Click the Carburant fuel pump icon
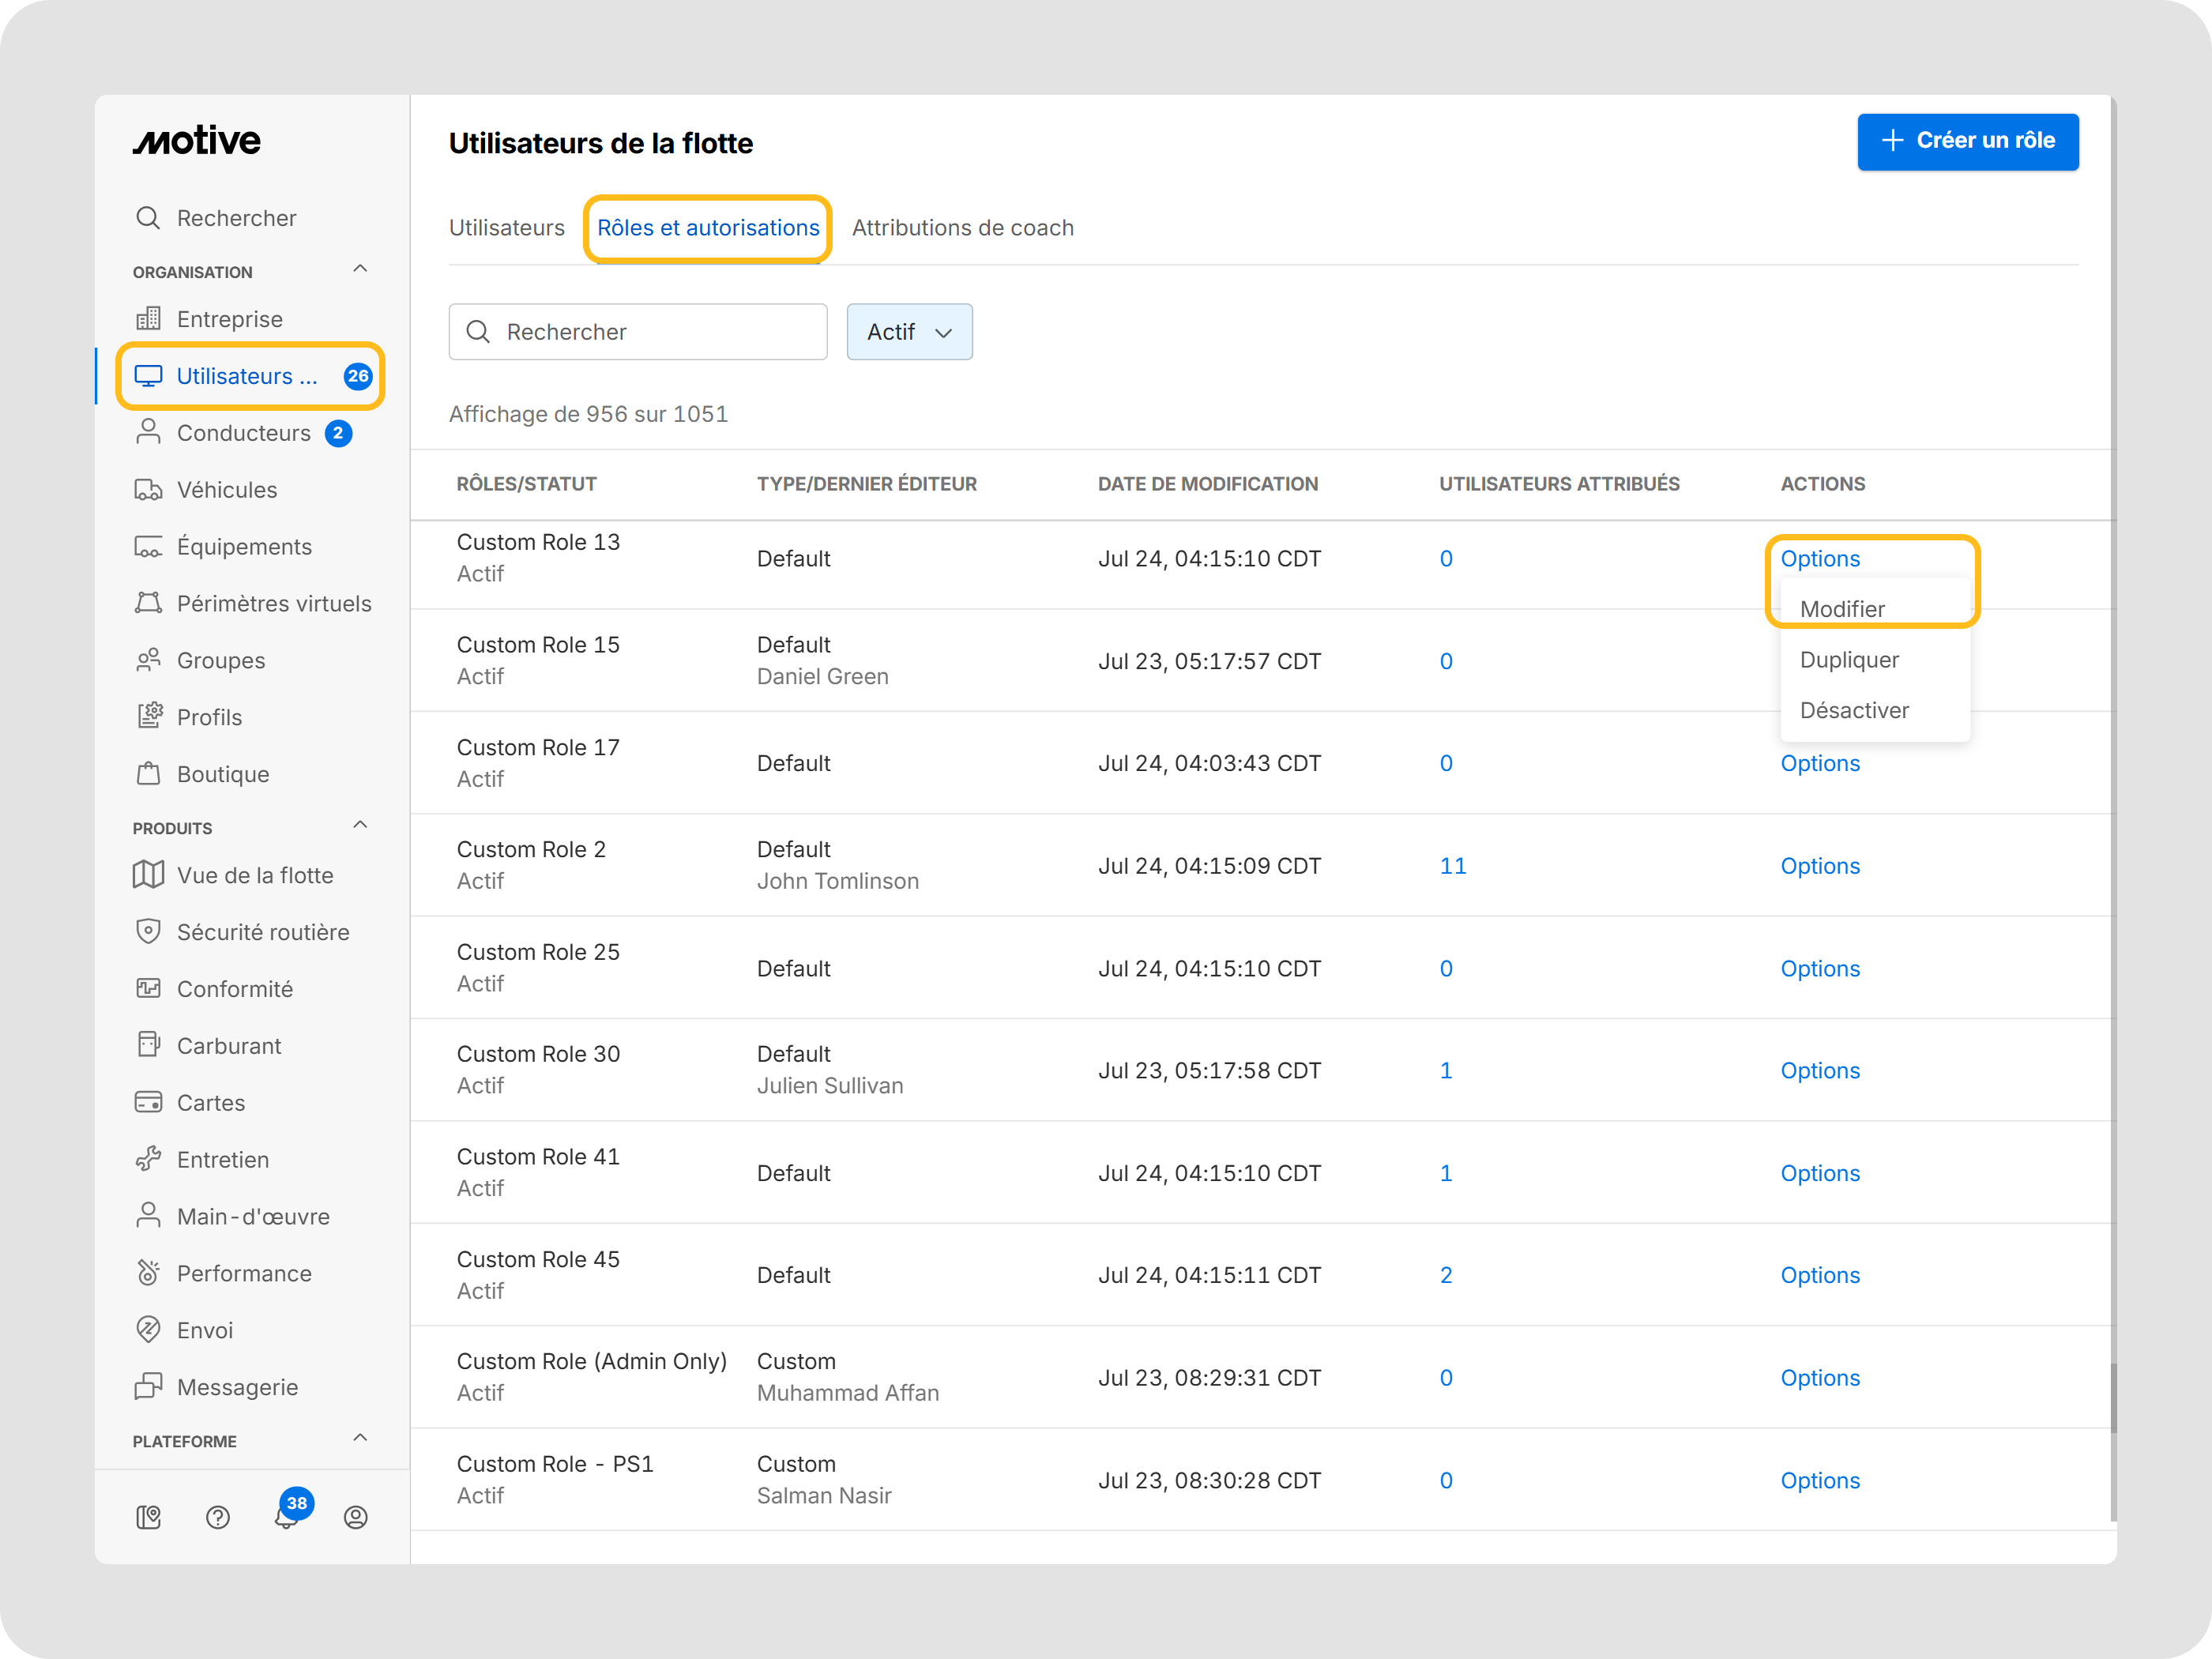Image resolution: width=2212 pixels, height=1659 pixels. coord(148,1045)
